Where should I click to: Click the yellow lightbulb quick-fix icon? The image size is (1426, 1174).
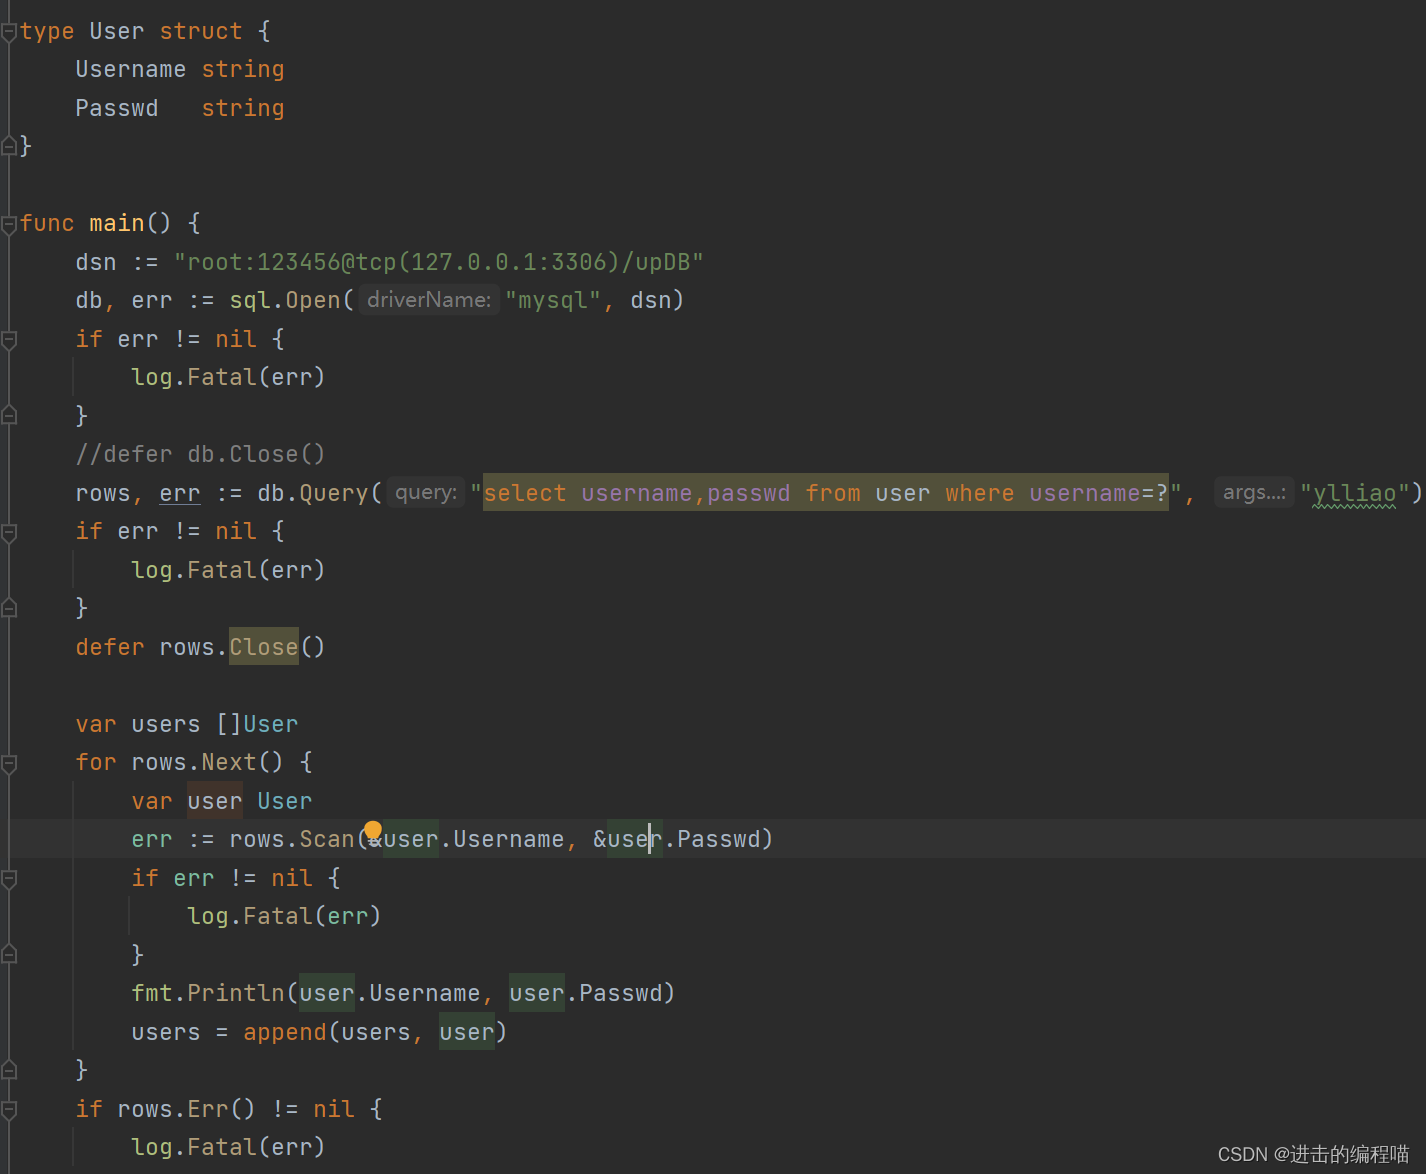(373, 831)
